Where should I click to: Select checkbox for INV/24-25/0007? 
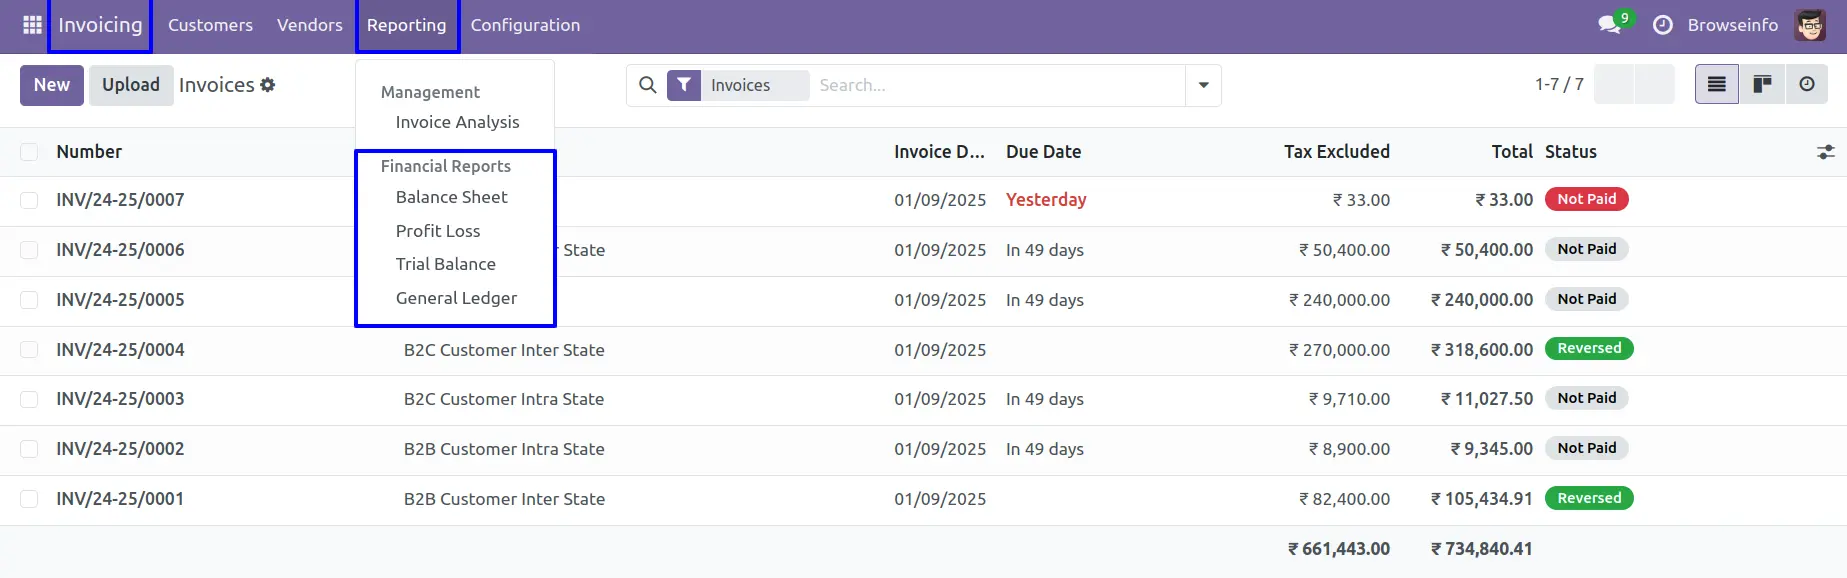coord(29,200)
